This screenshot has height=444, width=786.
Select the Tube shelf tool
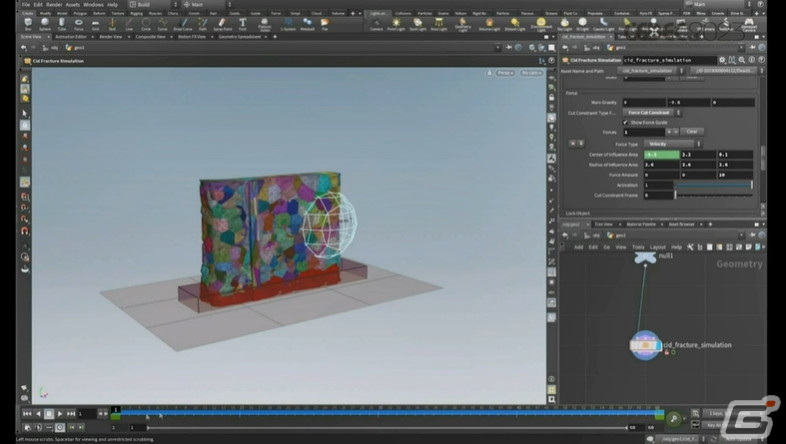tap(62, 24)
